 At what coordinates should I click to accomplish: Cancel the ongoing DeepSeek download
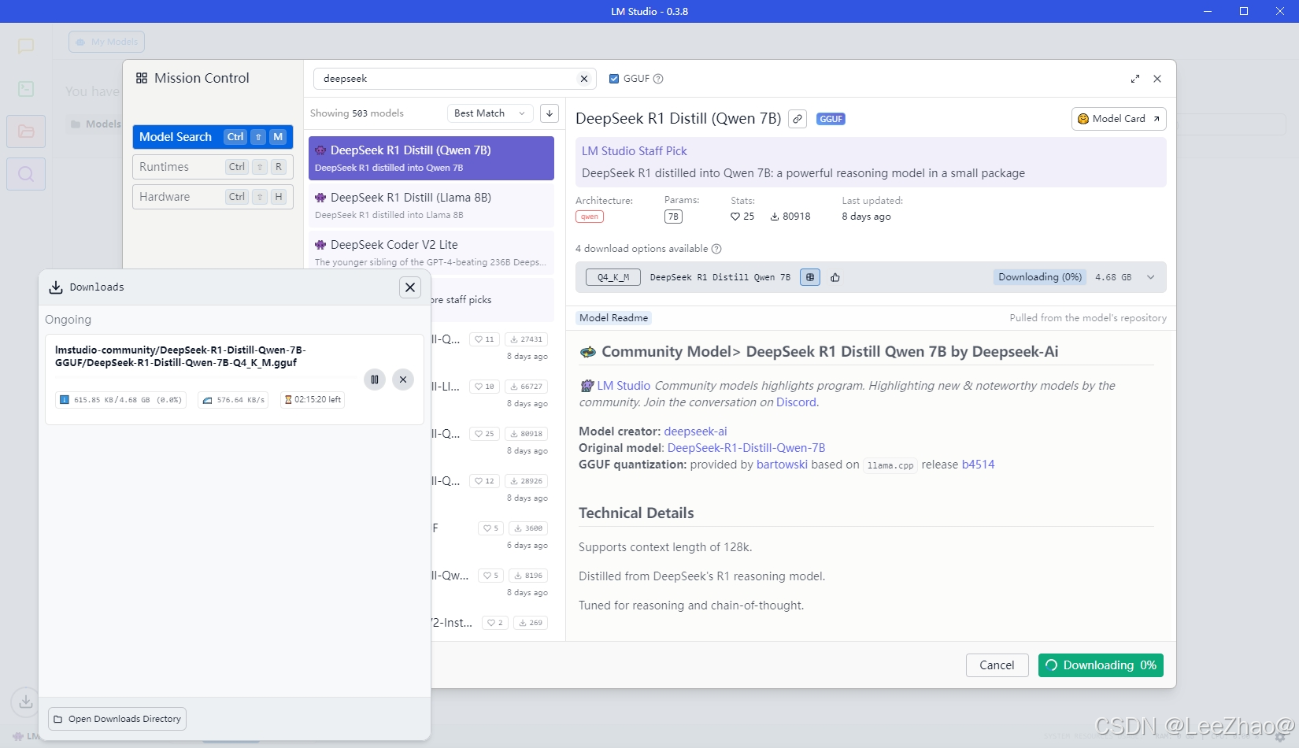pyautogui.click(x=402, y=379)
